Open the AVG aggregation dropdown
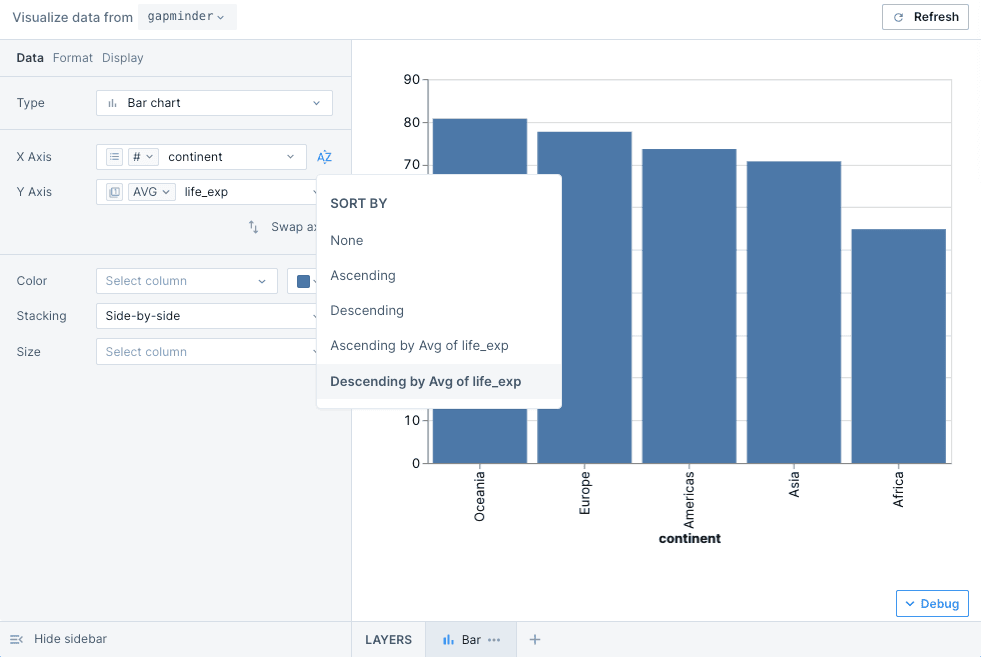This screenshot has height=657, width=981. tap(152, 192)
